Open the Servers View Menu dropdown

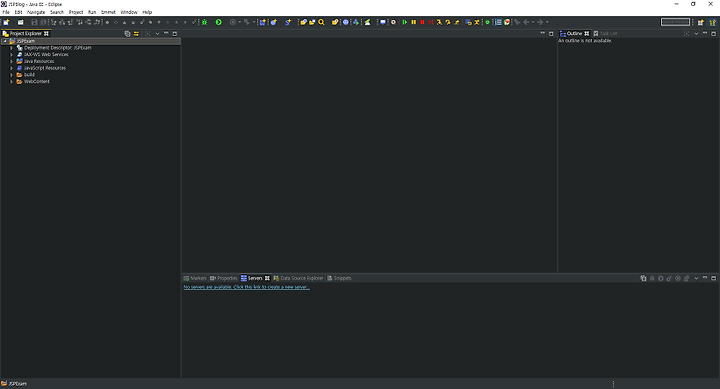[696, 278]
